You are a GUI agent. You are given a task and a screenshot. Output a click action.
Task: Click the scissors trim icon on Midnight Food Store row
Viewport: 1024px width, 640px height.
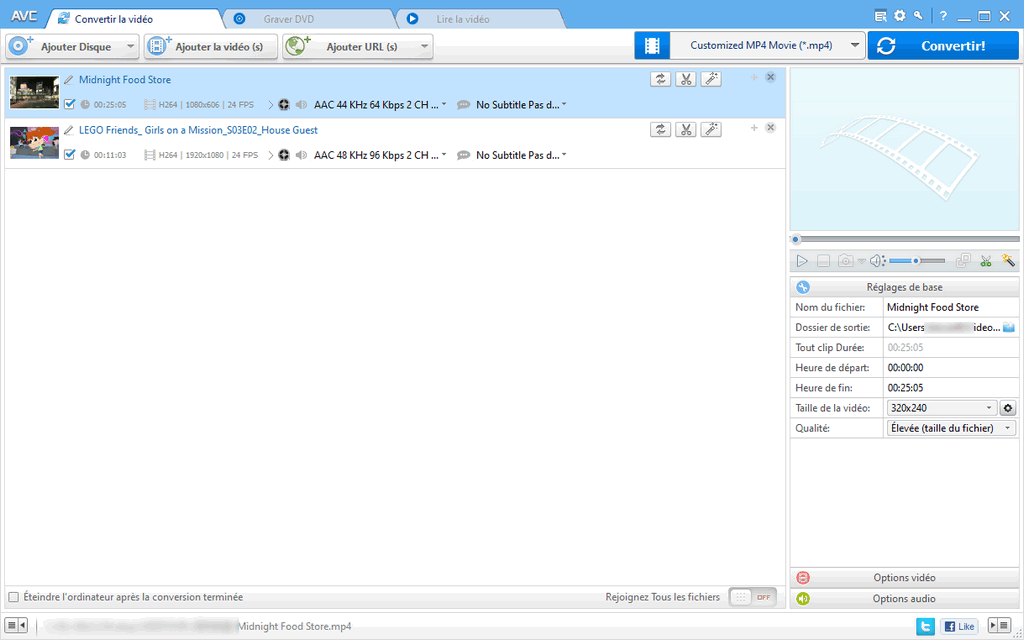pyautogui.click(x=686, y=79)
